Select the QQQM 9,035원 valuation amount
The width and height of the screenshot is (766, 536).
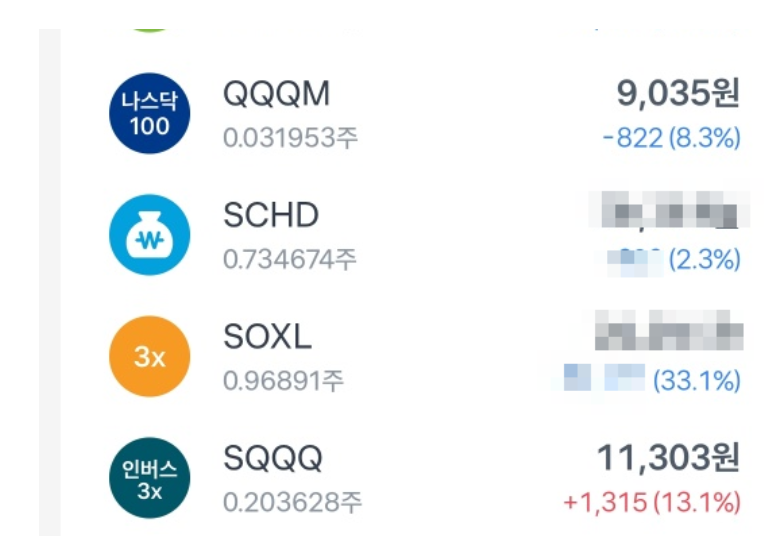coord(678,93)
